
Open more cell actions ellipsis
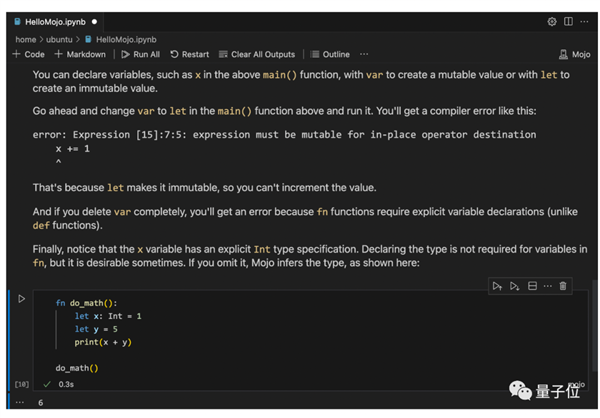coord(547,286)
